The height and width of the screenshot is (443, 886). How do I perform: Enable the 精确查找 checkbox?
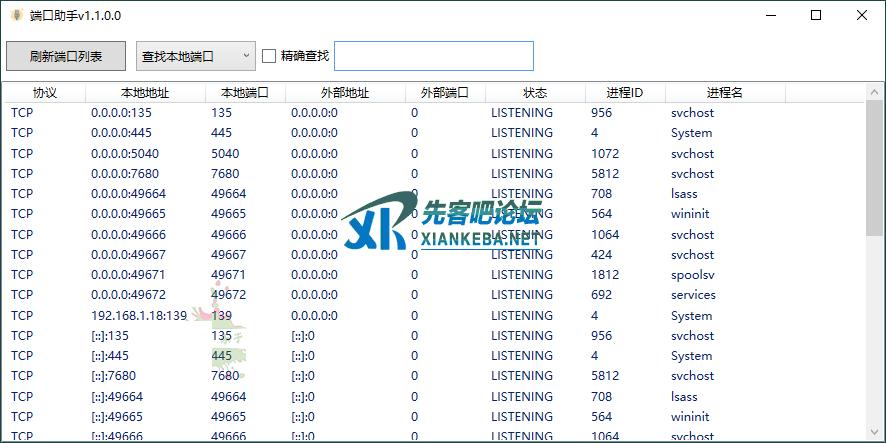[x=269, y=56]
